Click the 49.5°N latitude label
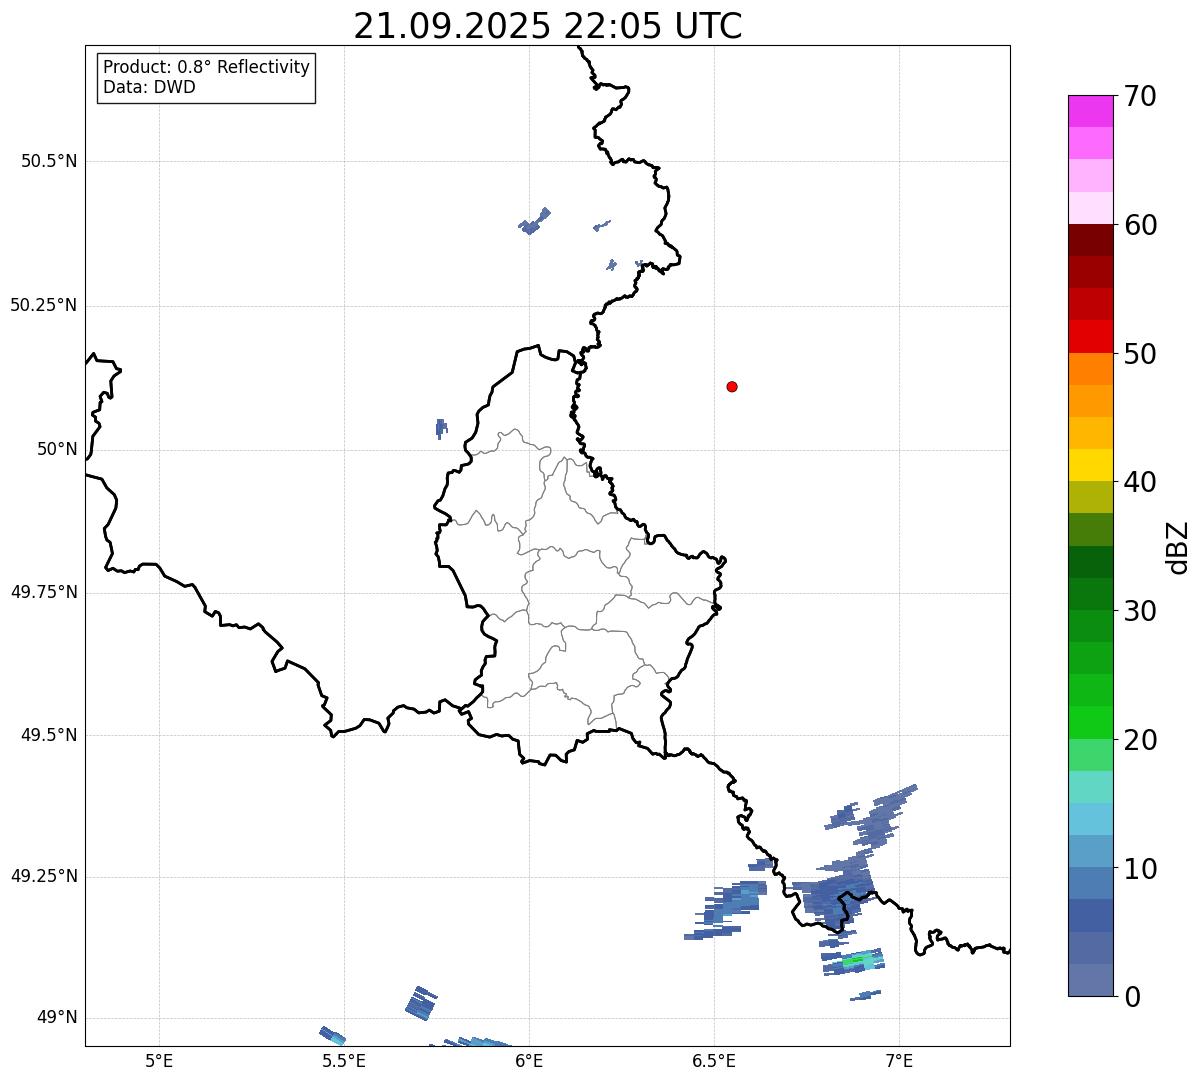 pyautogui.click(x=49, y=735)
